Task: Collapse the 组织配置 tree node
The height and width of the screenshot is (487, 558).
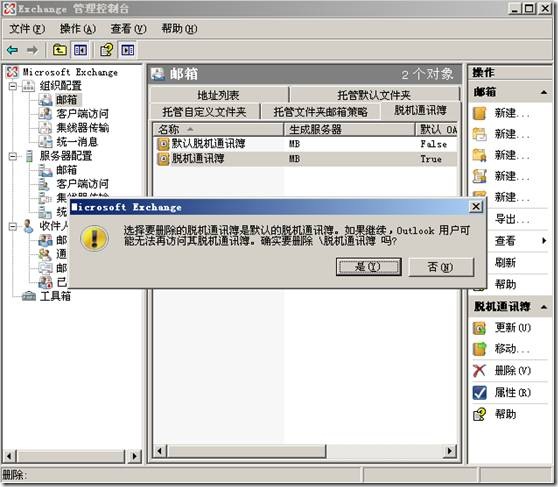Action: pyautogui.click(x=13, y=86)
